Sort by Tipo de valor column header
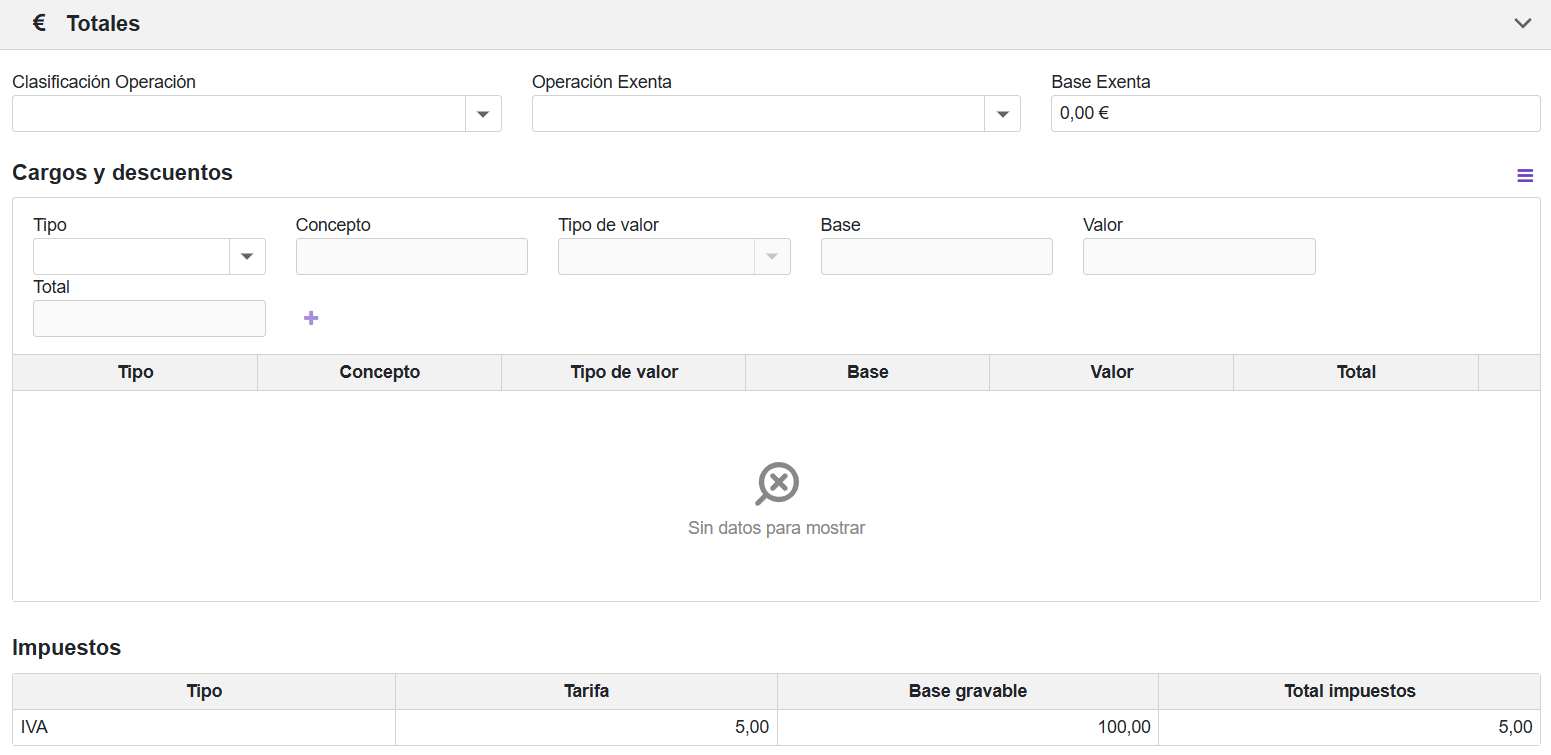This screenshot has height=755, width=1551. click(x=624, y=372)
